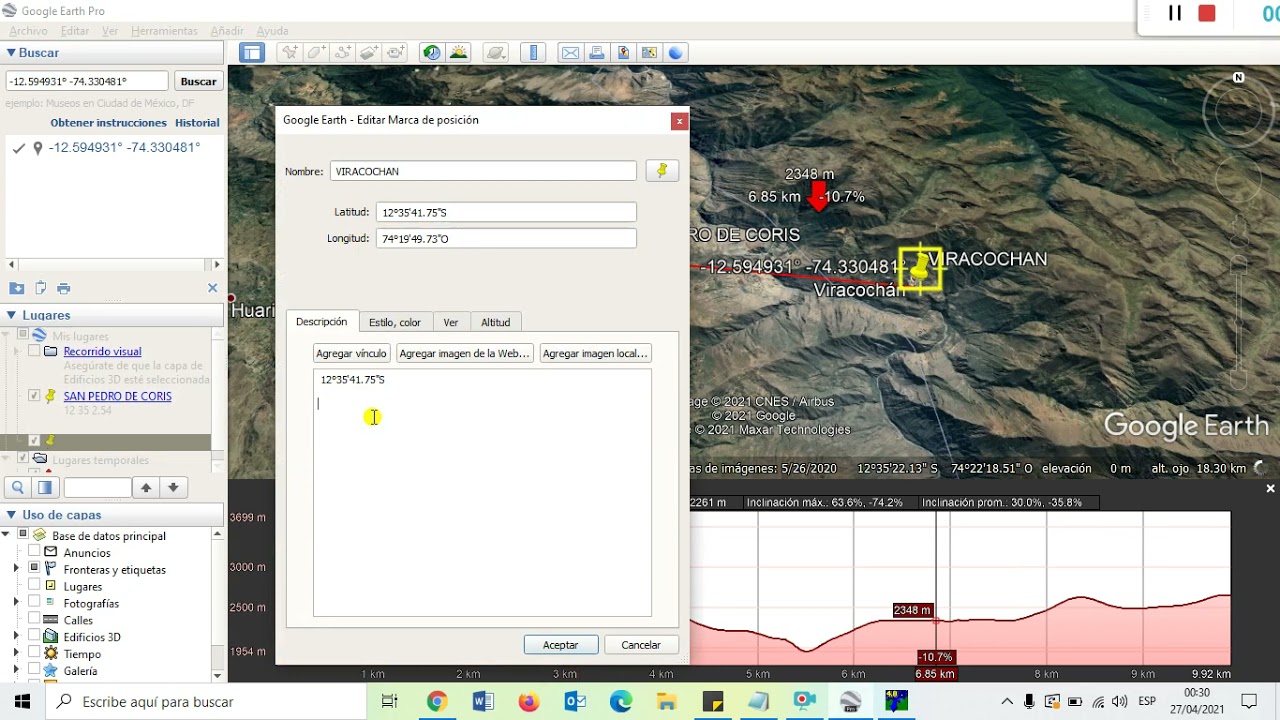Click the save image toolbar icon
Viewport: 1280px width, 720px height.
coord(623,53)
